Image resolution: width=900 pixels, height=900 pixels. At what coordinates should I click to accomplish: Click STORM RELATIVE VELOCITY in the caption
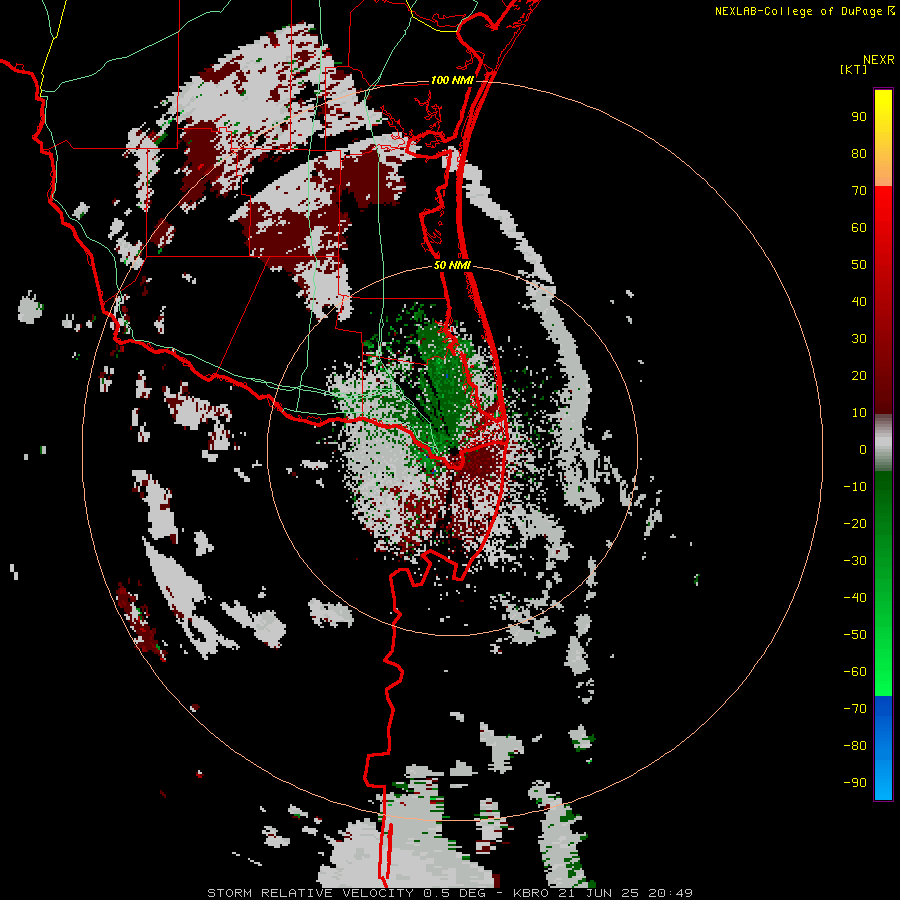click(310, 893)
